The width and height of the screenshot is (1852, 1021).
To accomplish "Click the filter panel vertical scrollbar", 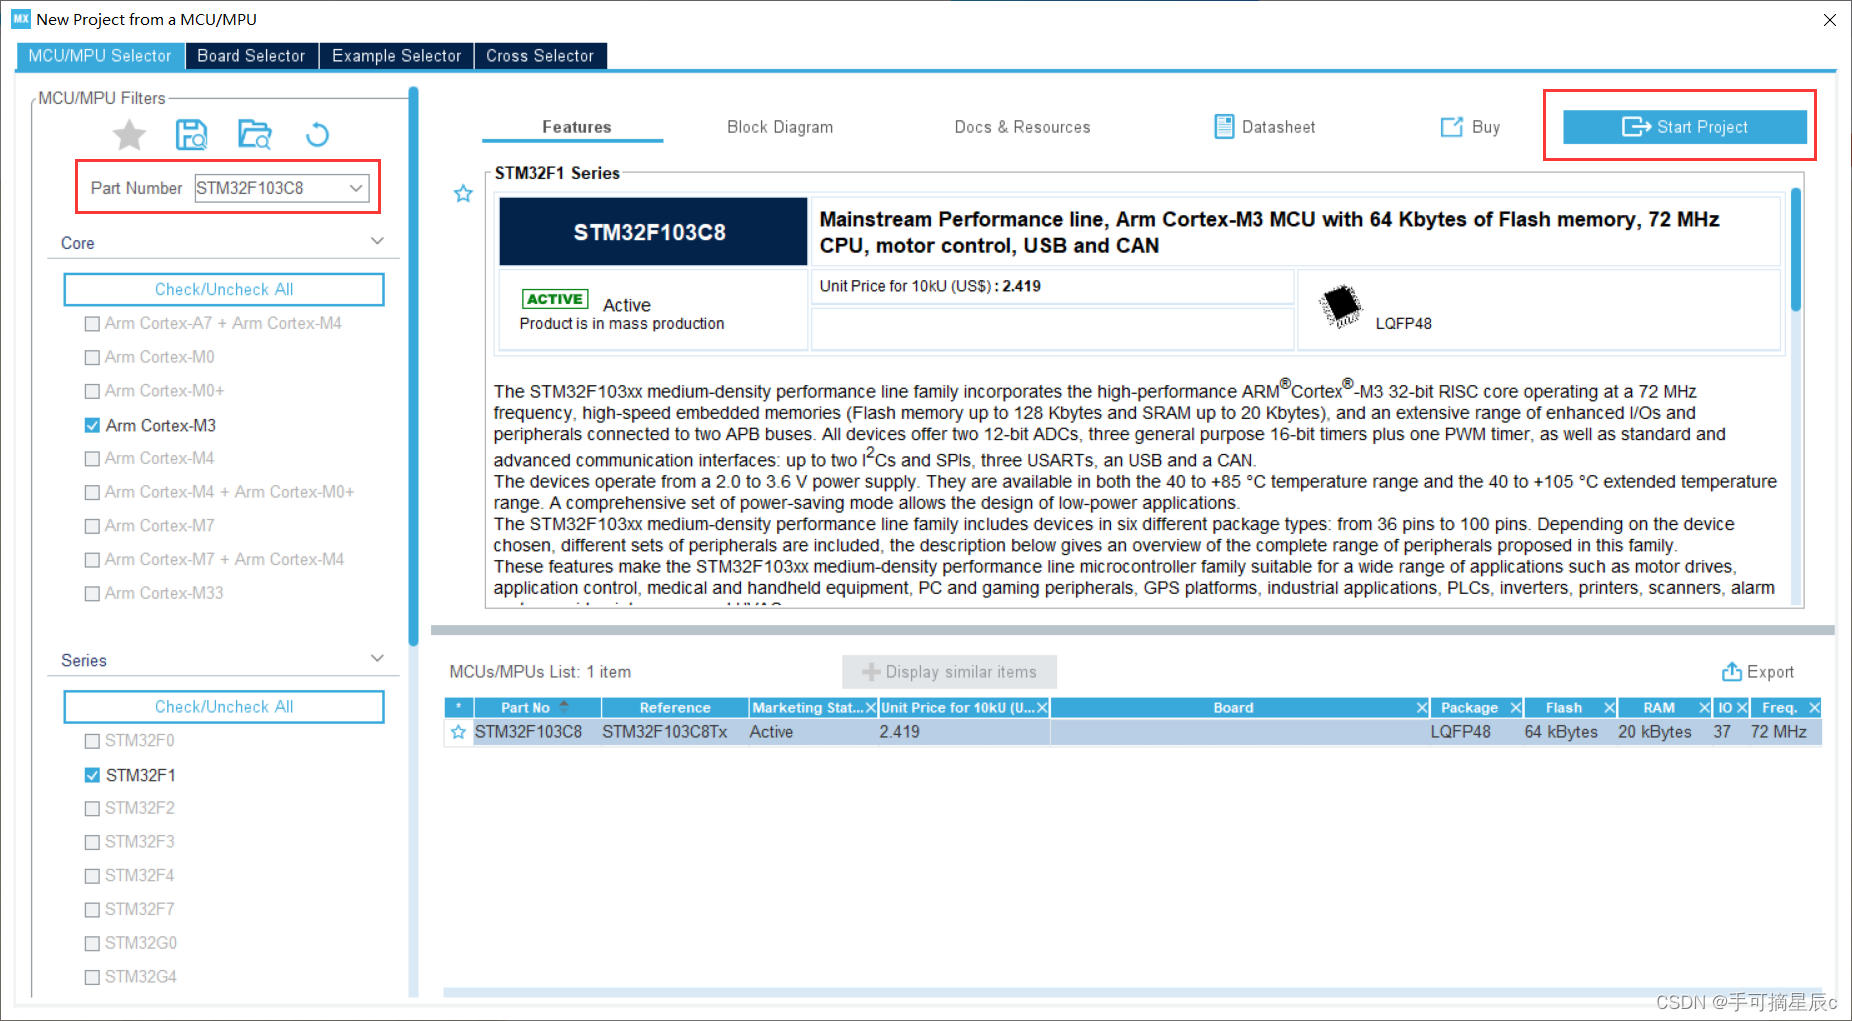I will [x=413, y=365].
